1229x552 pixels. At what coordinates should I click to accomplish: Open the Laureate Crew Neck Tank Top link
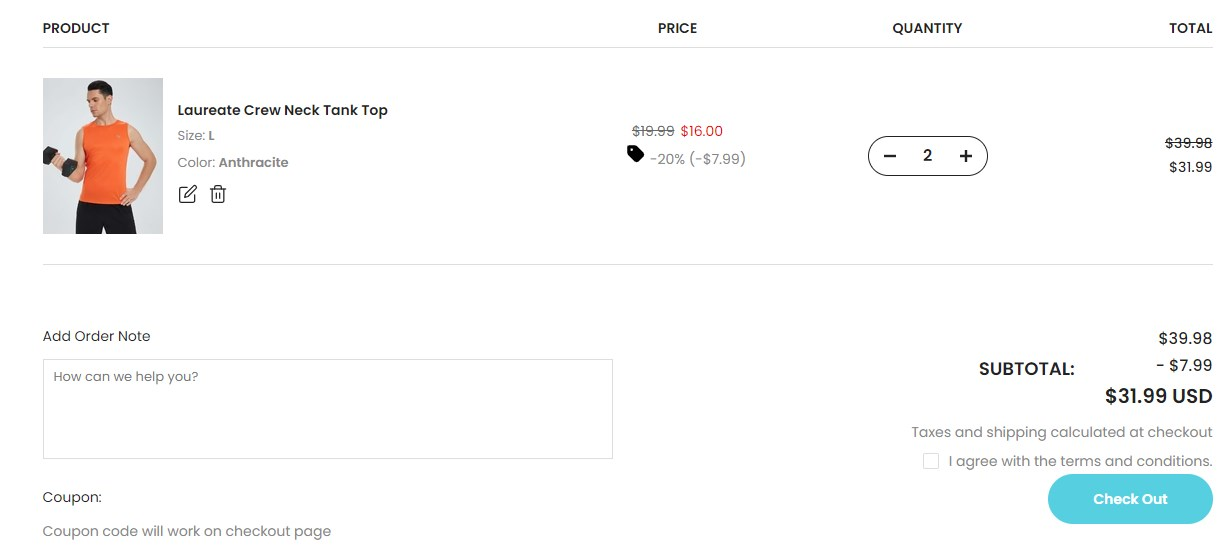tap(283, 110)
